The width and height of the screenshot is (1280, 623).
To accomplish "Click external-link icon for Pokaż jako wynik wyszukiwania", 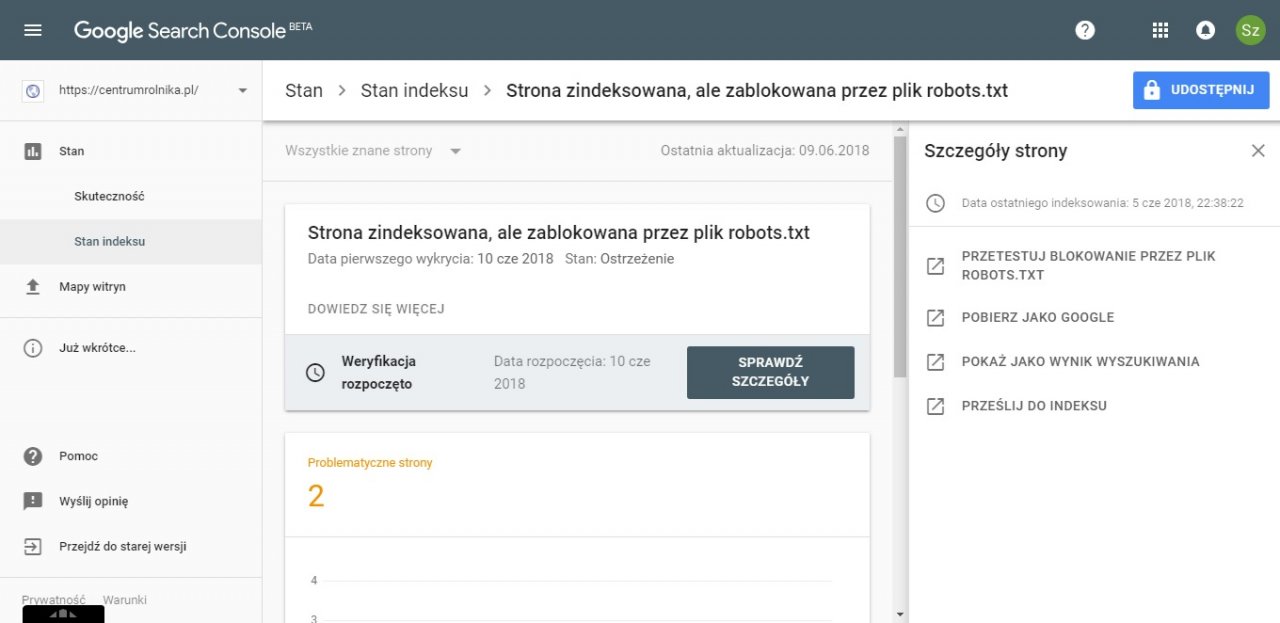I will click(x=935, y=362).
